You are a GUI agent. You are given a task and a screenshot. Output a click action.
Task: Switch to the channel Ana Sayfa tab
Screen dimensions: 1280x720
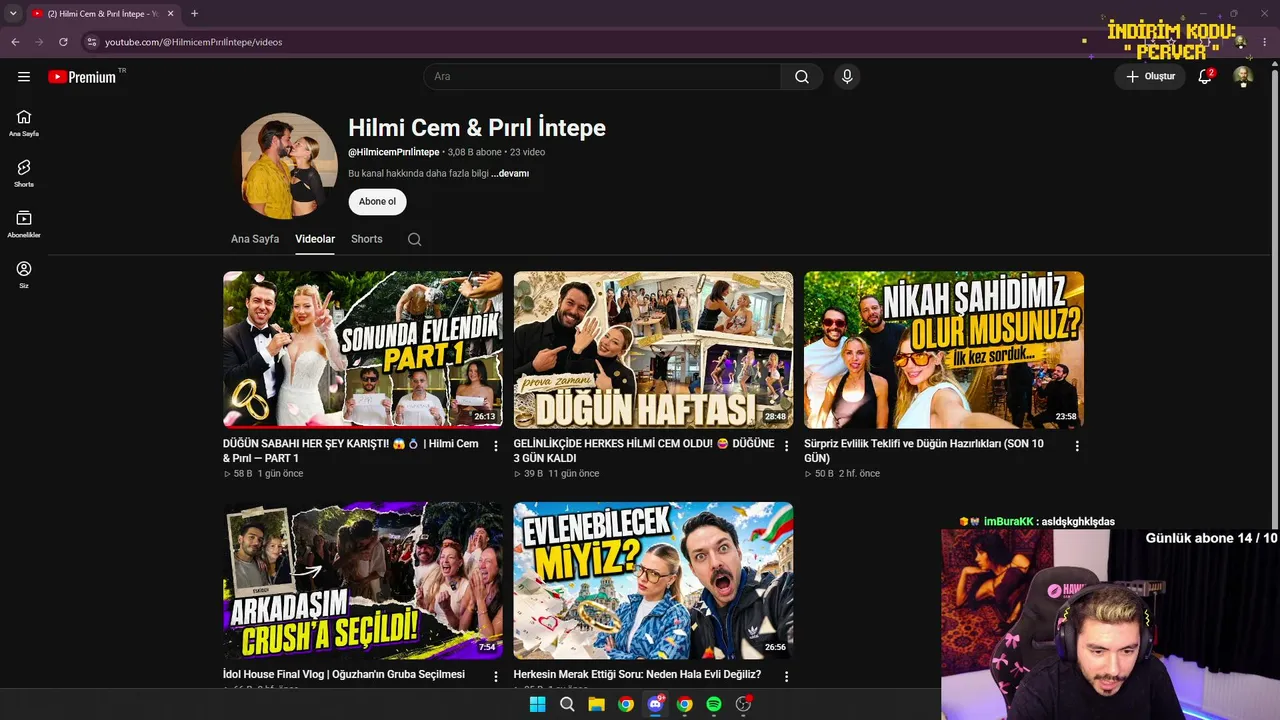click(255, 239)
